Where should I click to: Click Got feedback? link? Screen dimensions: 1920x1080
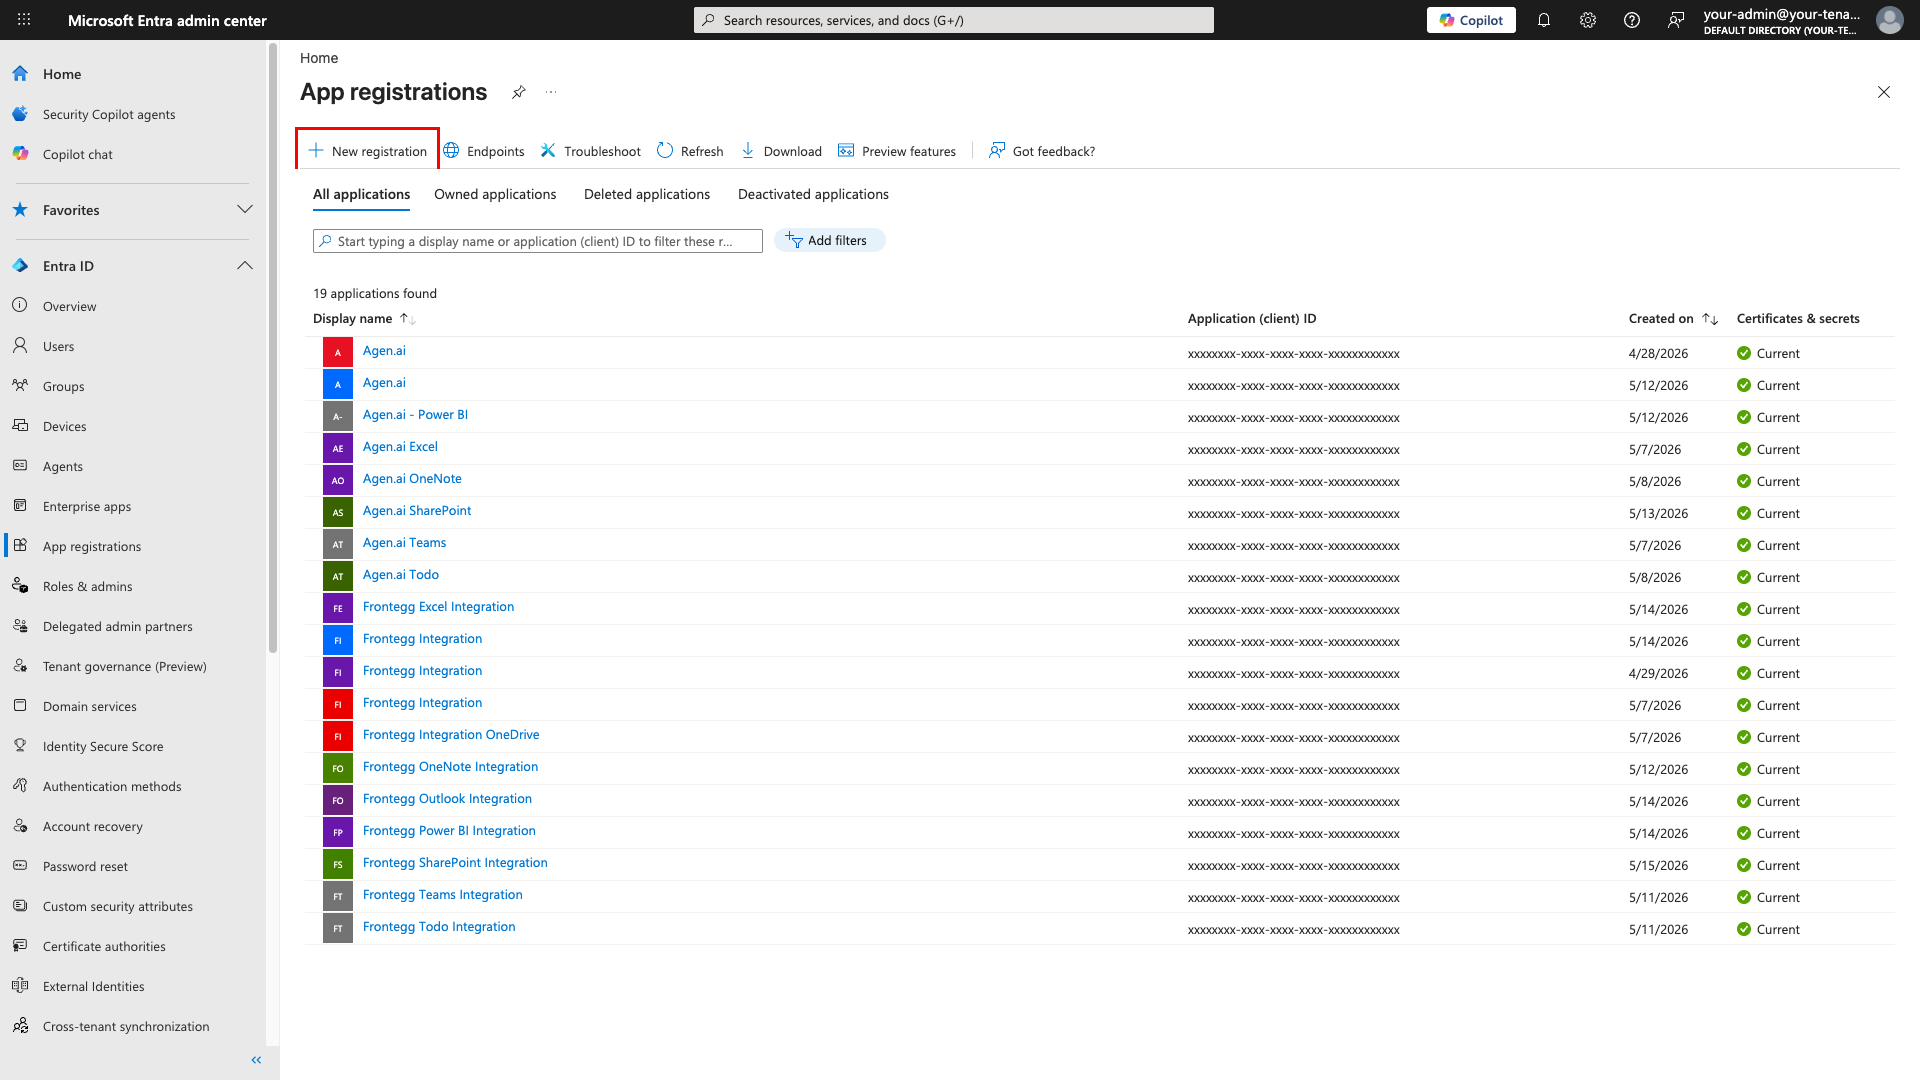point(1042,151)
